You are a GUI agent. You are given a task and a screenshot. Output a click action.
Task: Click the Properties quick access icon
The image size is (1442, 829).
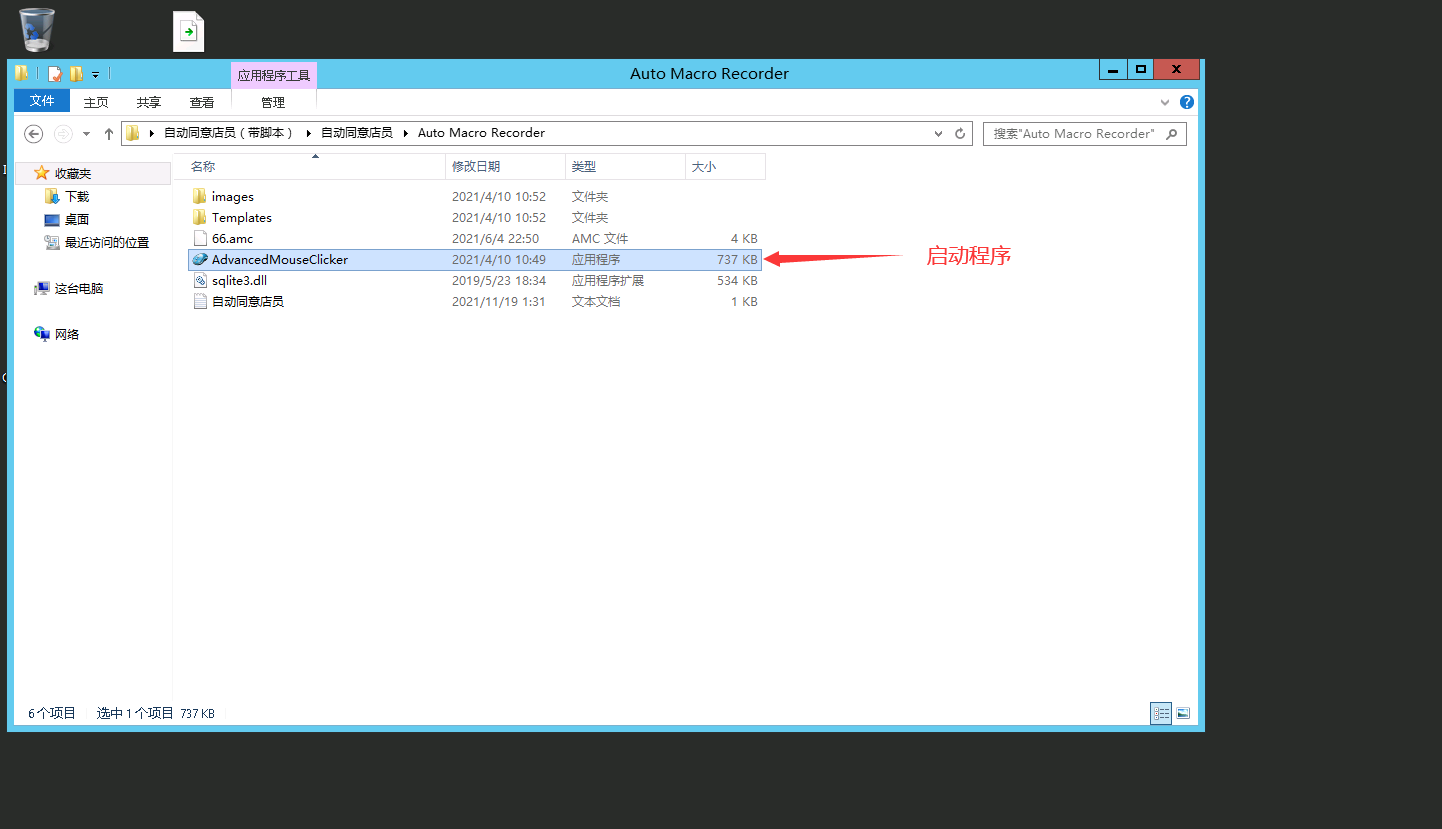(x=55, y=73)
